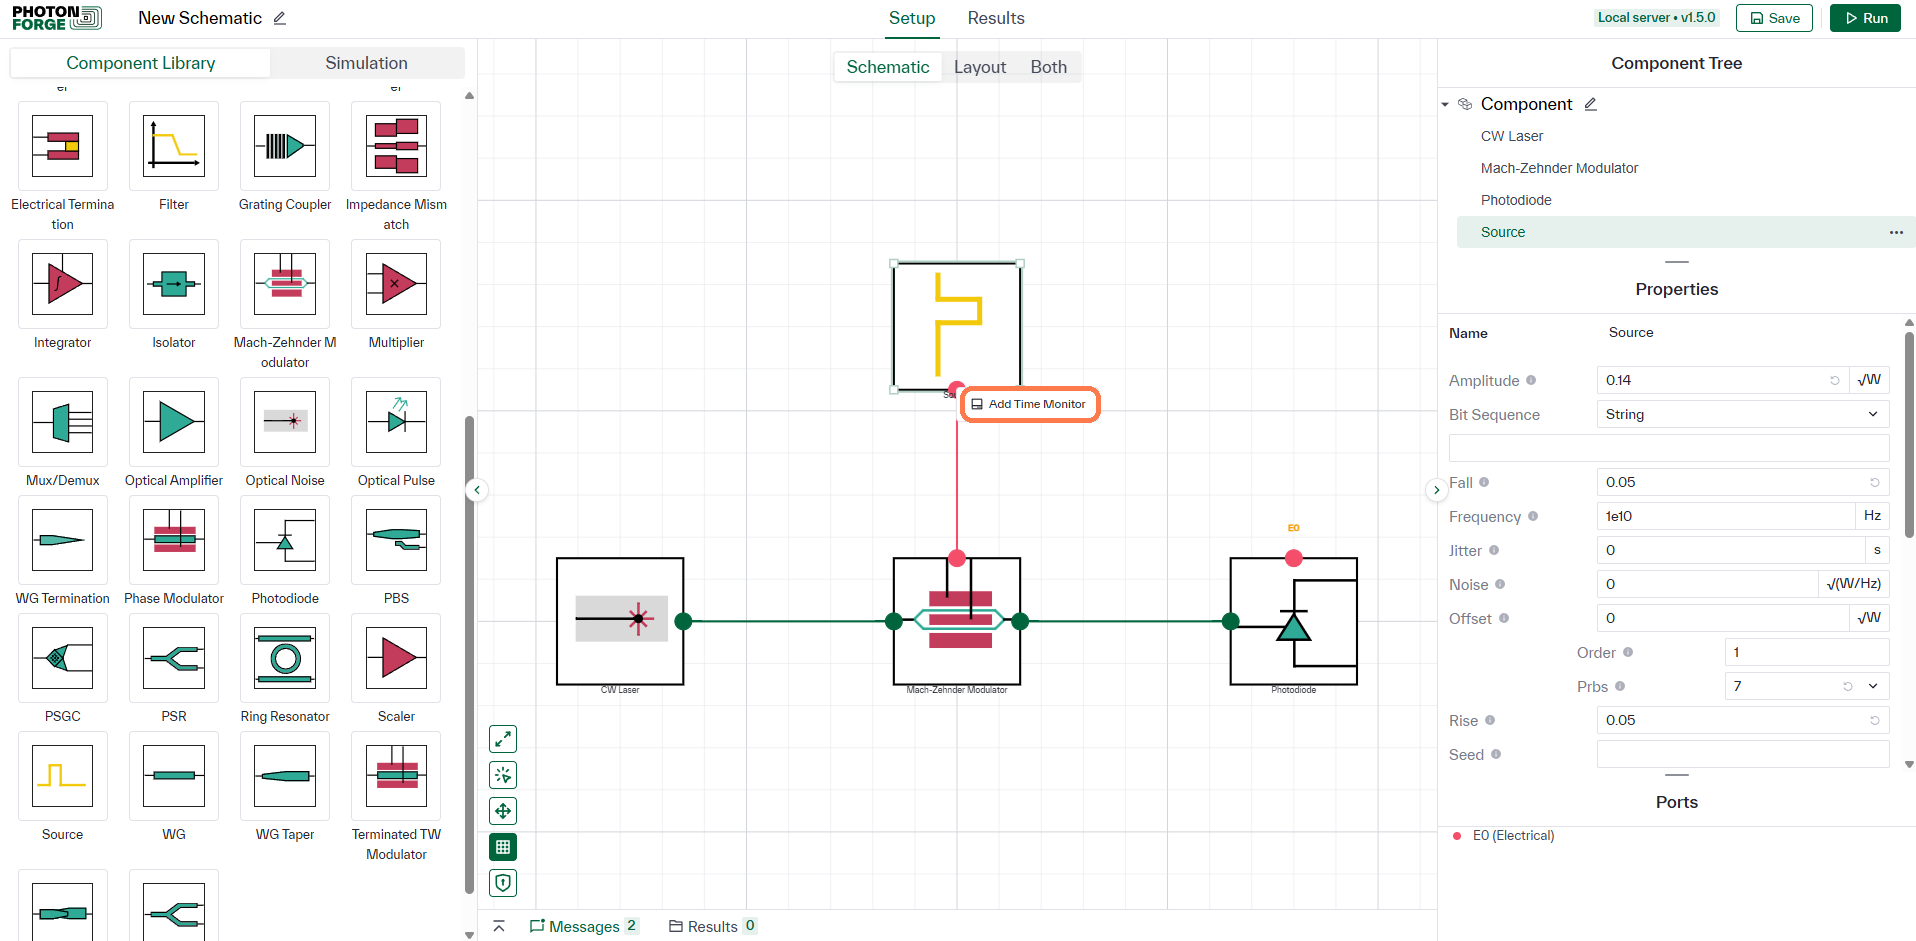
Task: Pick Mach-Zehnder Modulator from library
Action: point(285,285)
